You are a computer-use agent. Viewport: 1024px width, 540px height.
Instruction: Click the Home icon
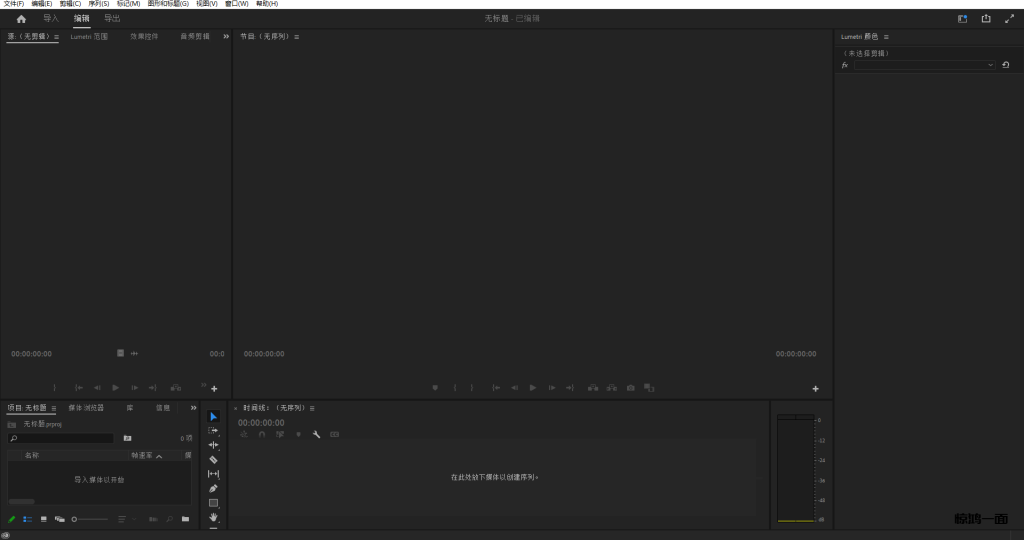click(21, 19)
